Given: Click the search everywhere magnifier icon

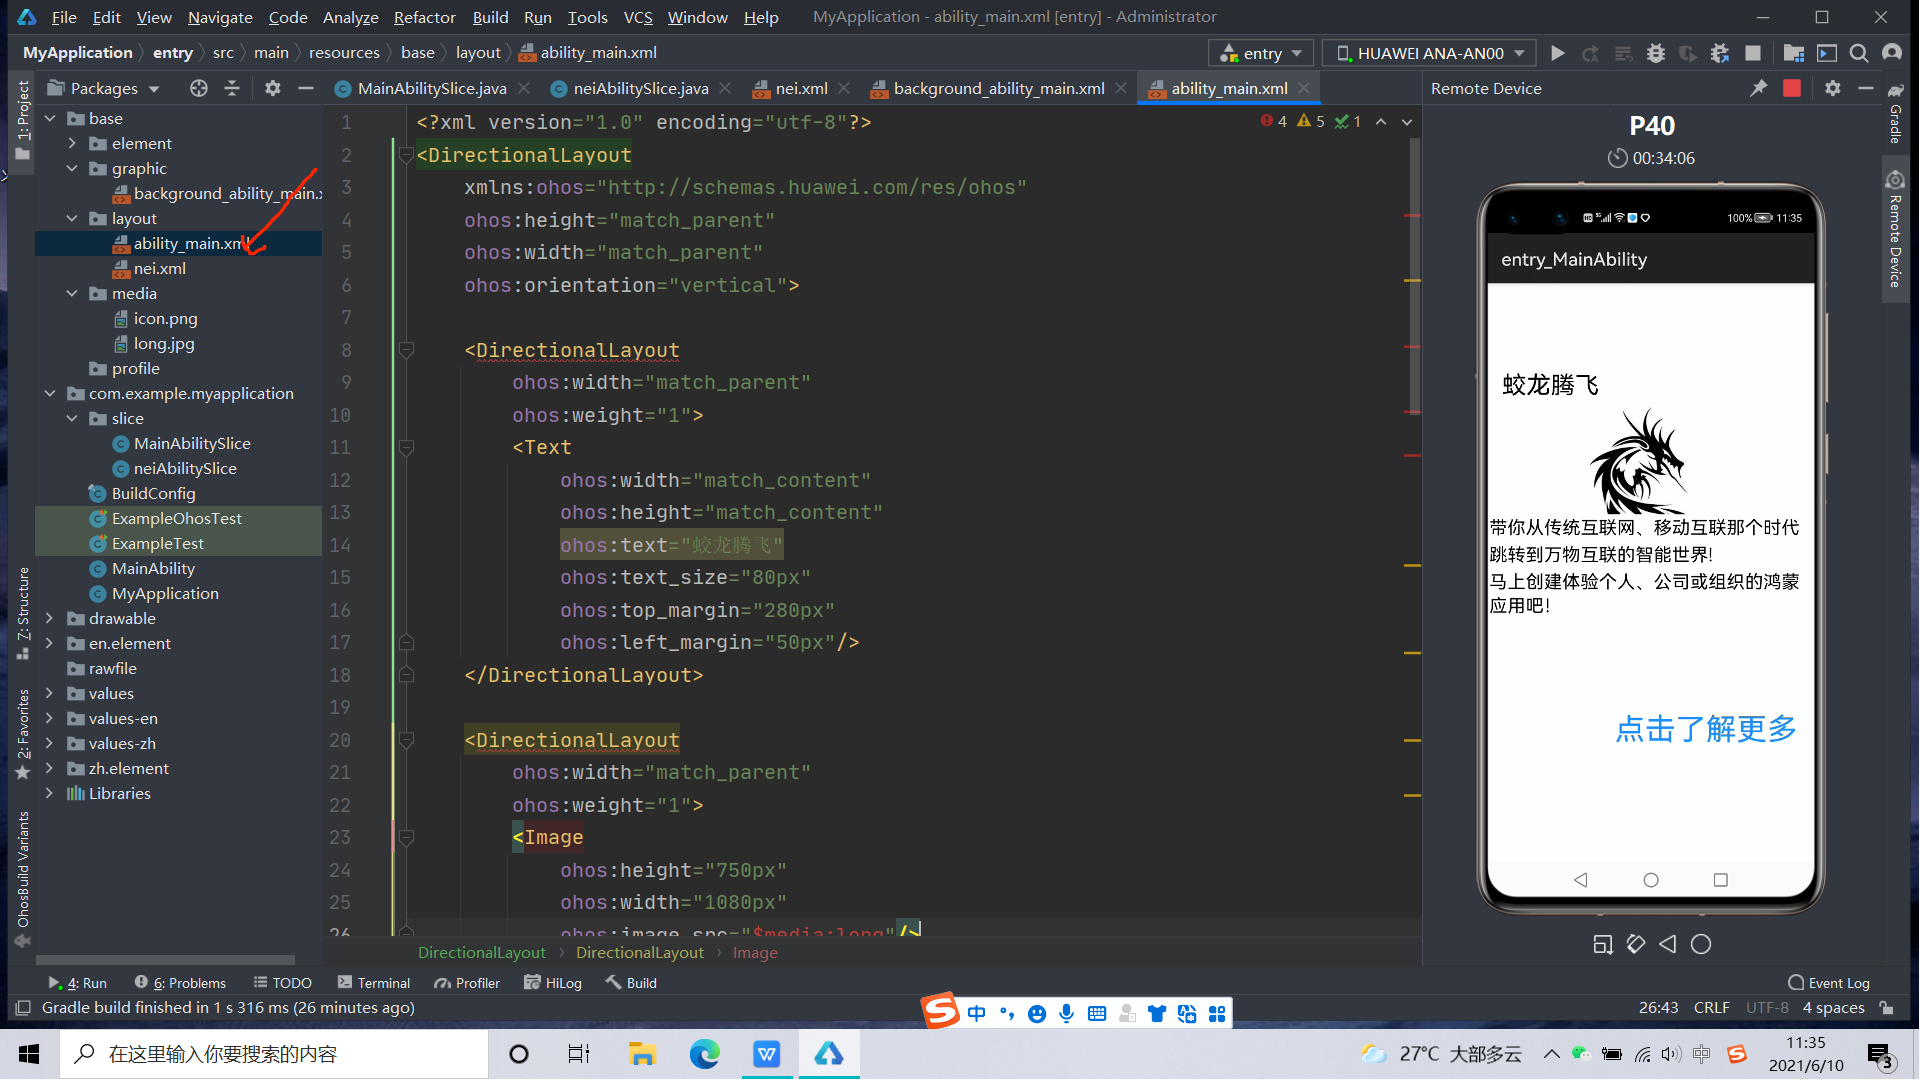Looking at the screenshot, I should [1858, 53].
